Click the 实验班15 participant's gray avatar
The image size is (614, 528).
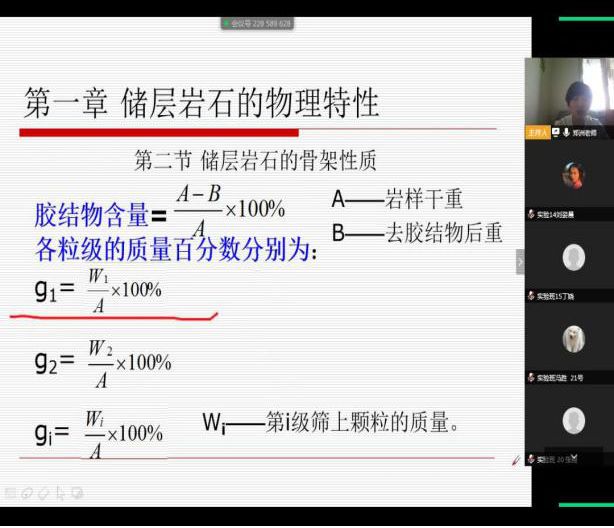click(573, 258)
